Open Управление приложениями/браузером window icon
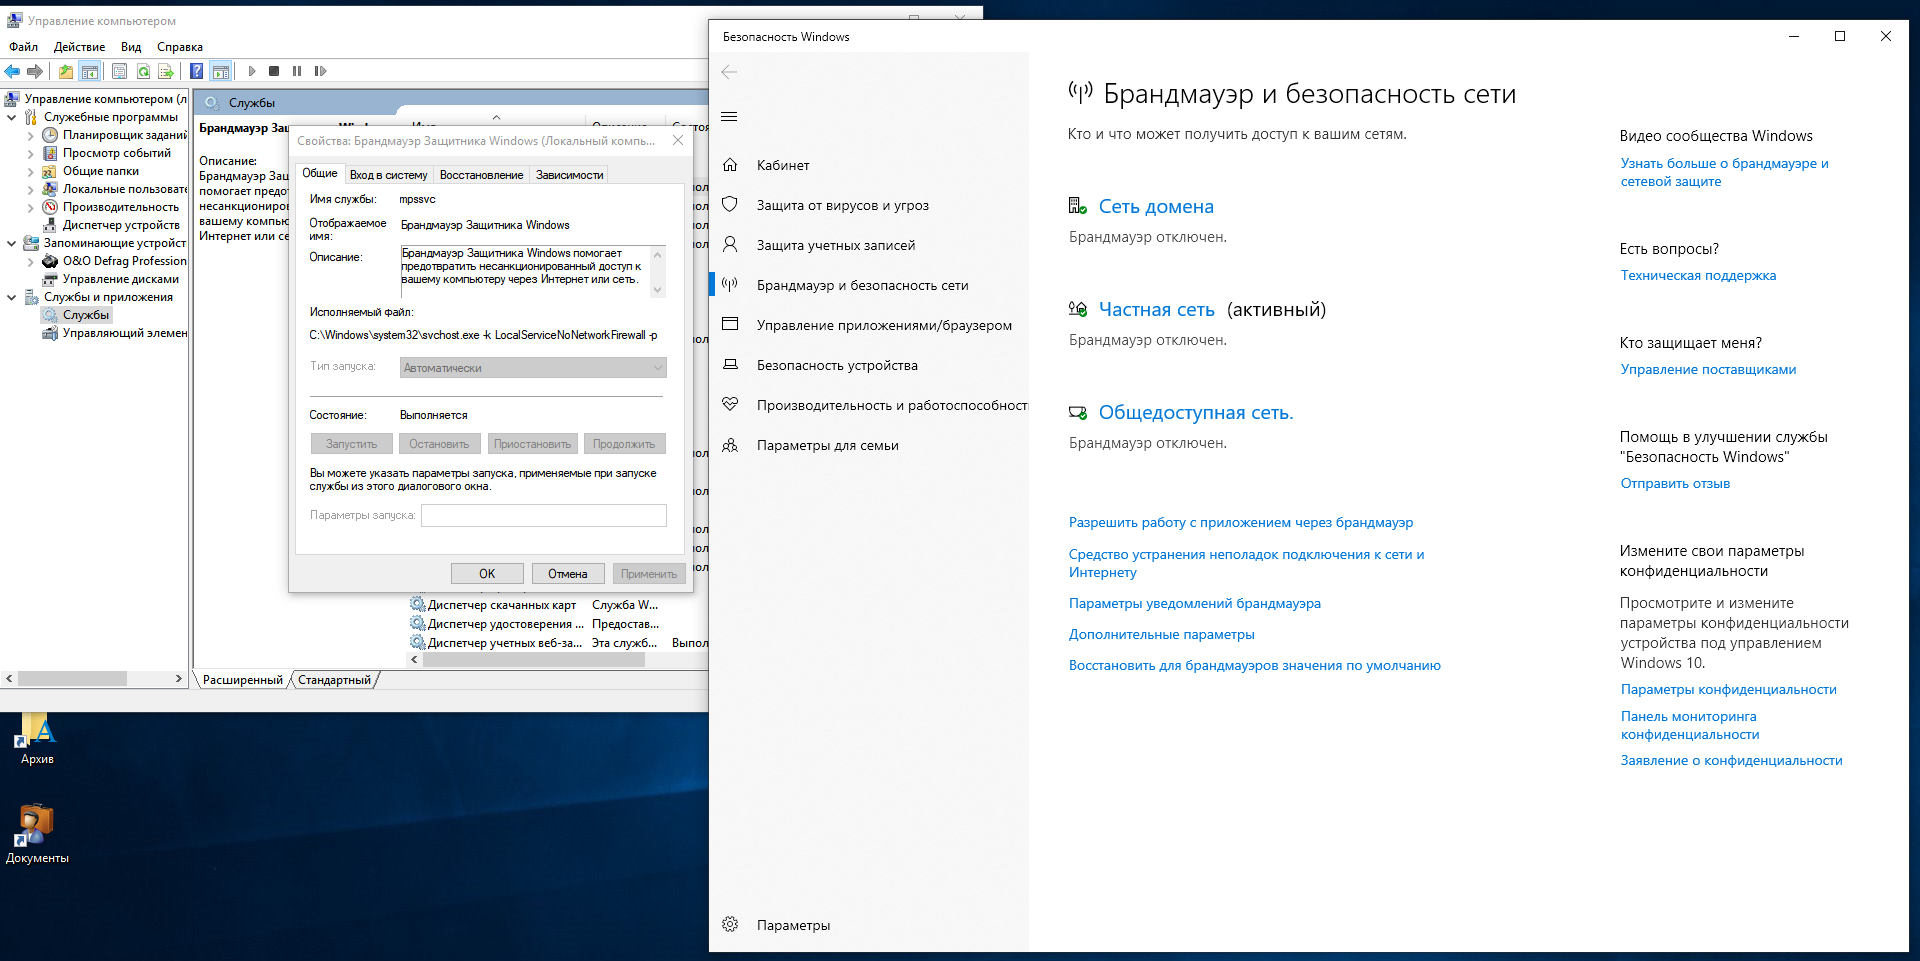This screenshot has height=961, width=1920. [730, 325]
